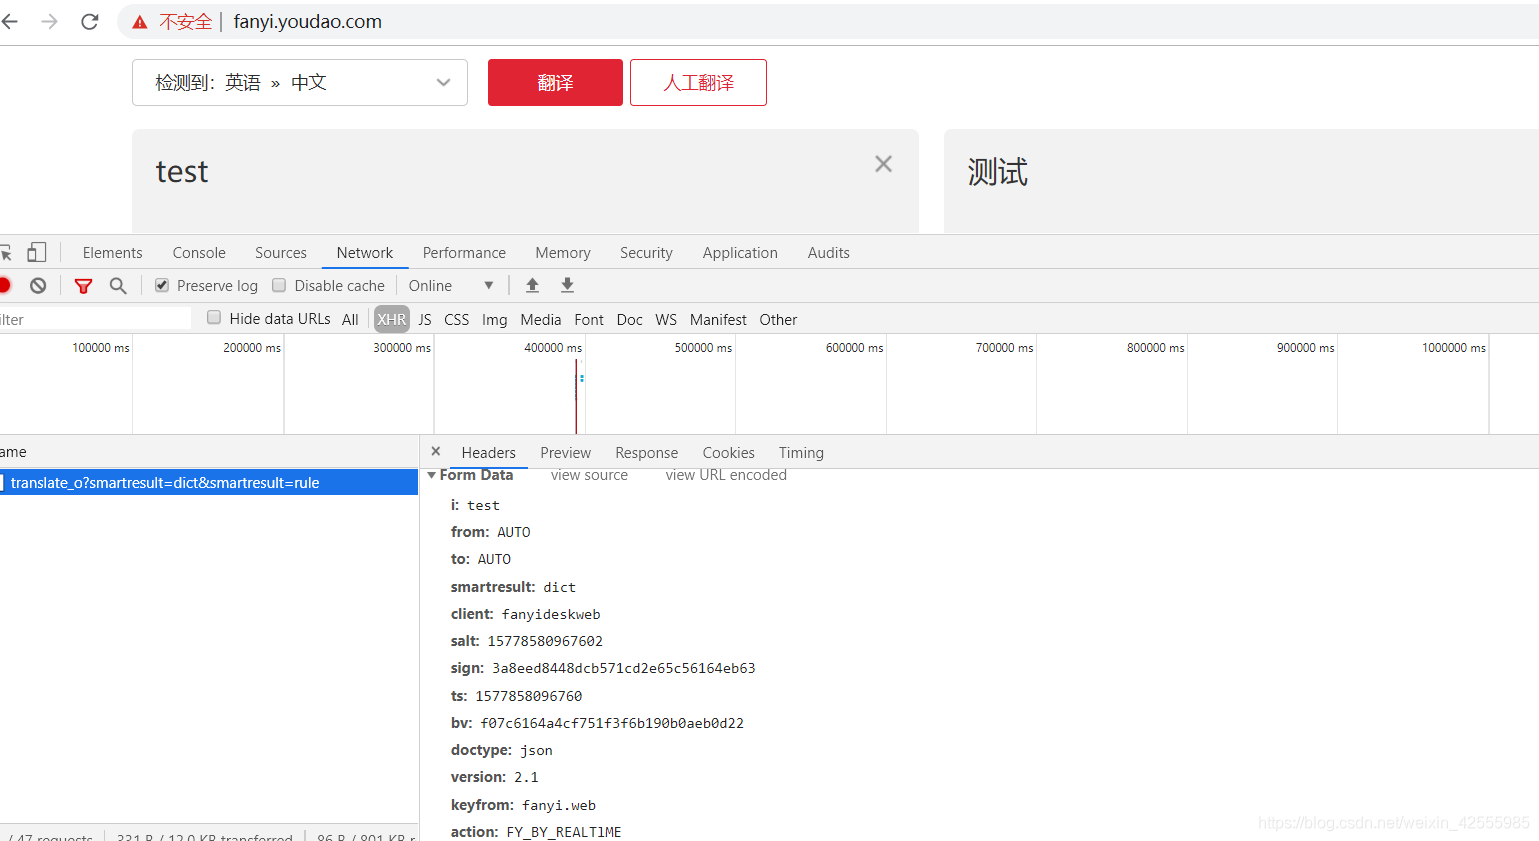The height and width of the screenshot is (841, 1539).
Task: Filter network requests by Manifest
Action: [x=718, y=320]
